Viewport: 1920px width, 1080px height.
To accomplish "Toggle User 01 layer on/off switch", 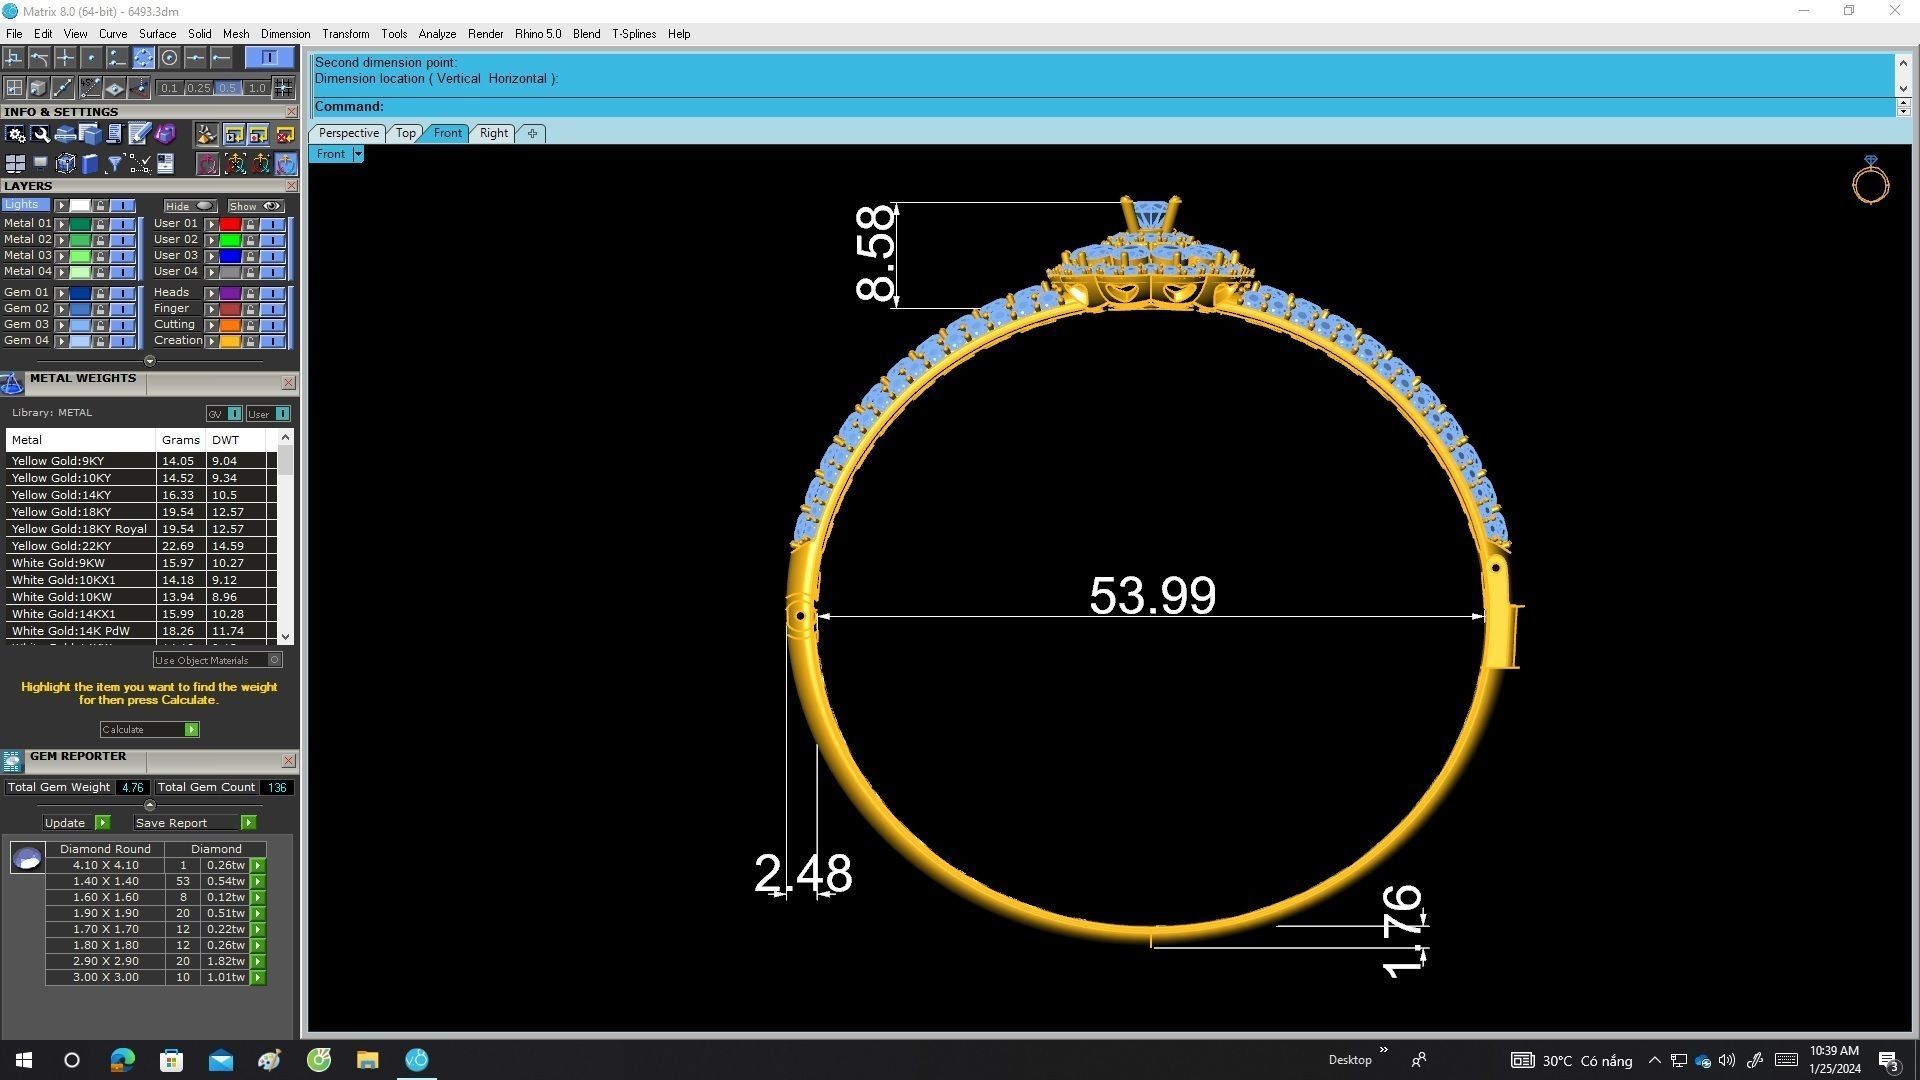I will coord(273,224).
